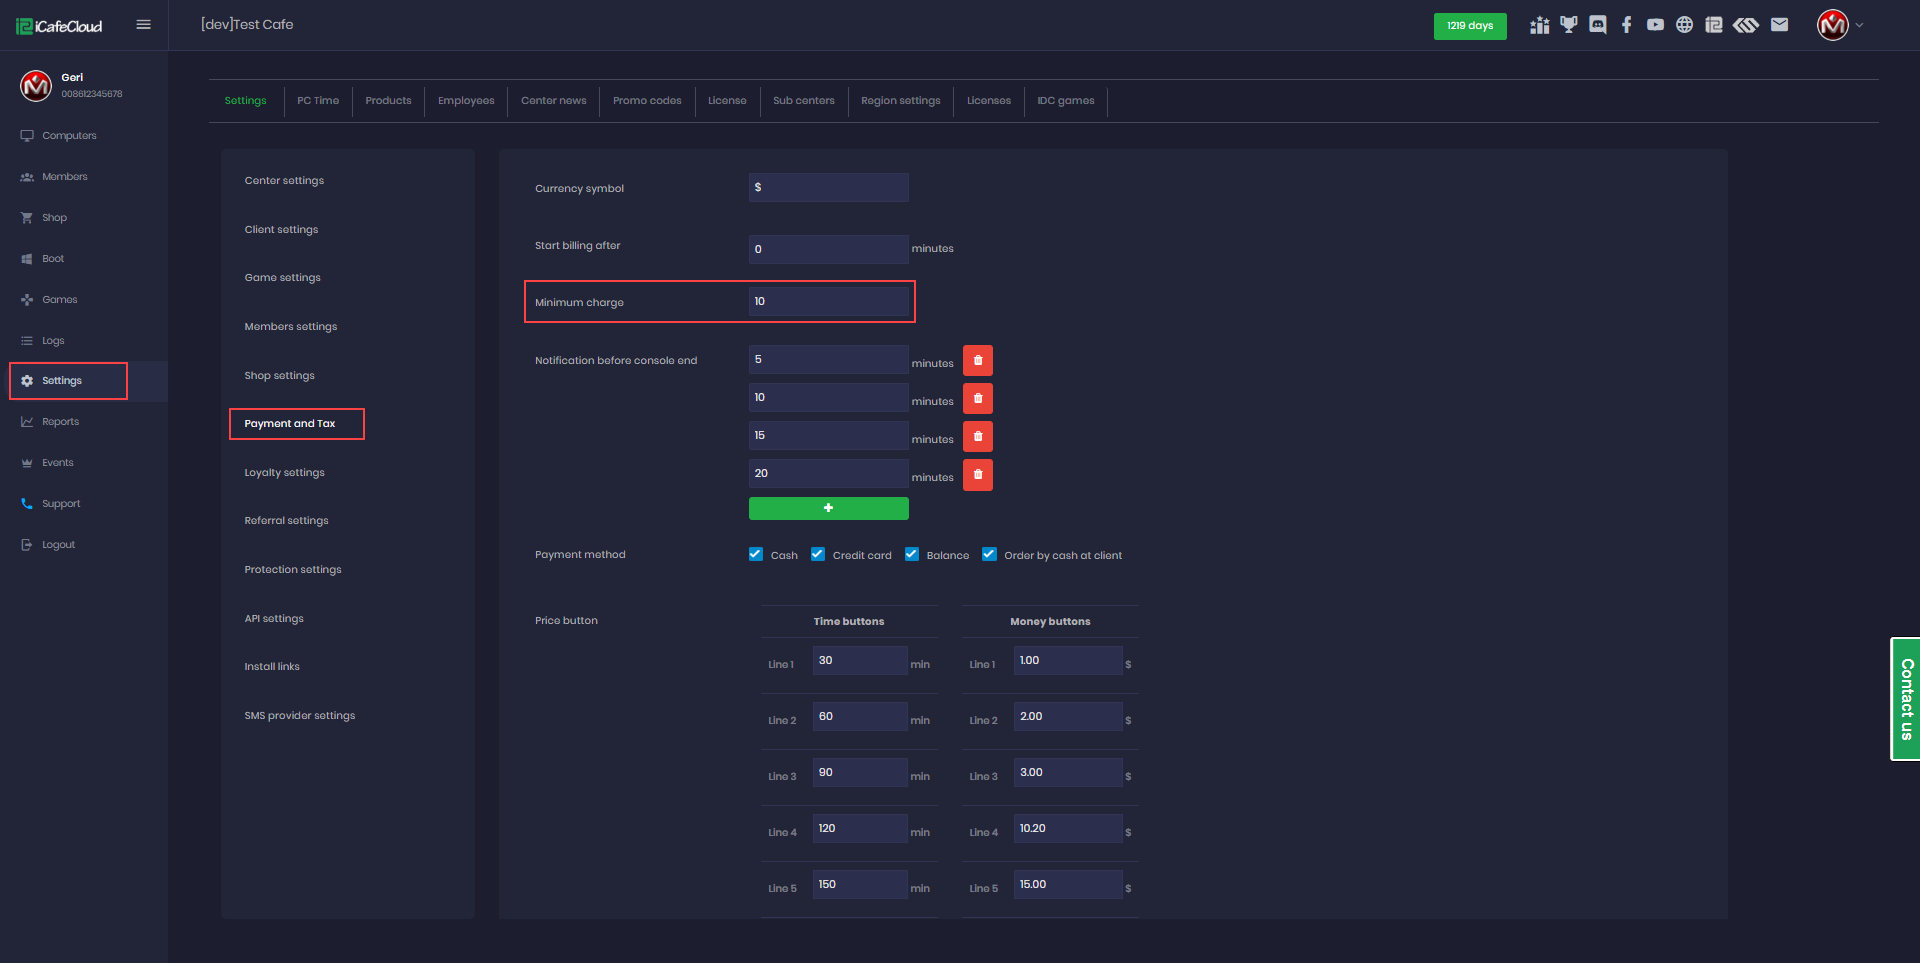Open the Promo codes tab
The image size is (1920, 963).
click(x=647, y=101)
